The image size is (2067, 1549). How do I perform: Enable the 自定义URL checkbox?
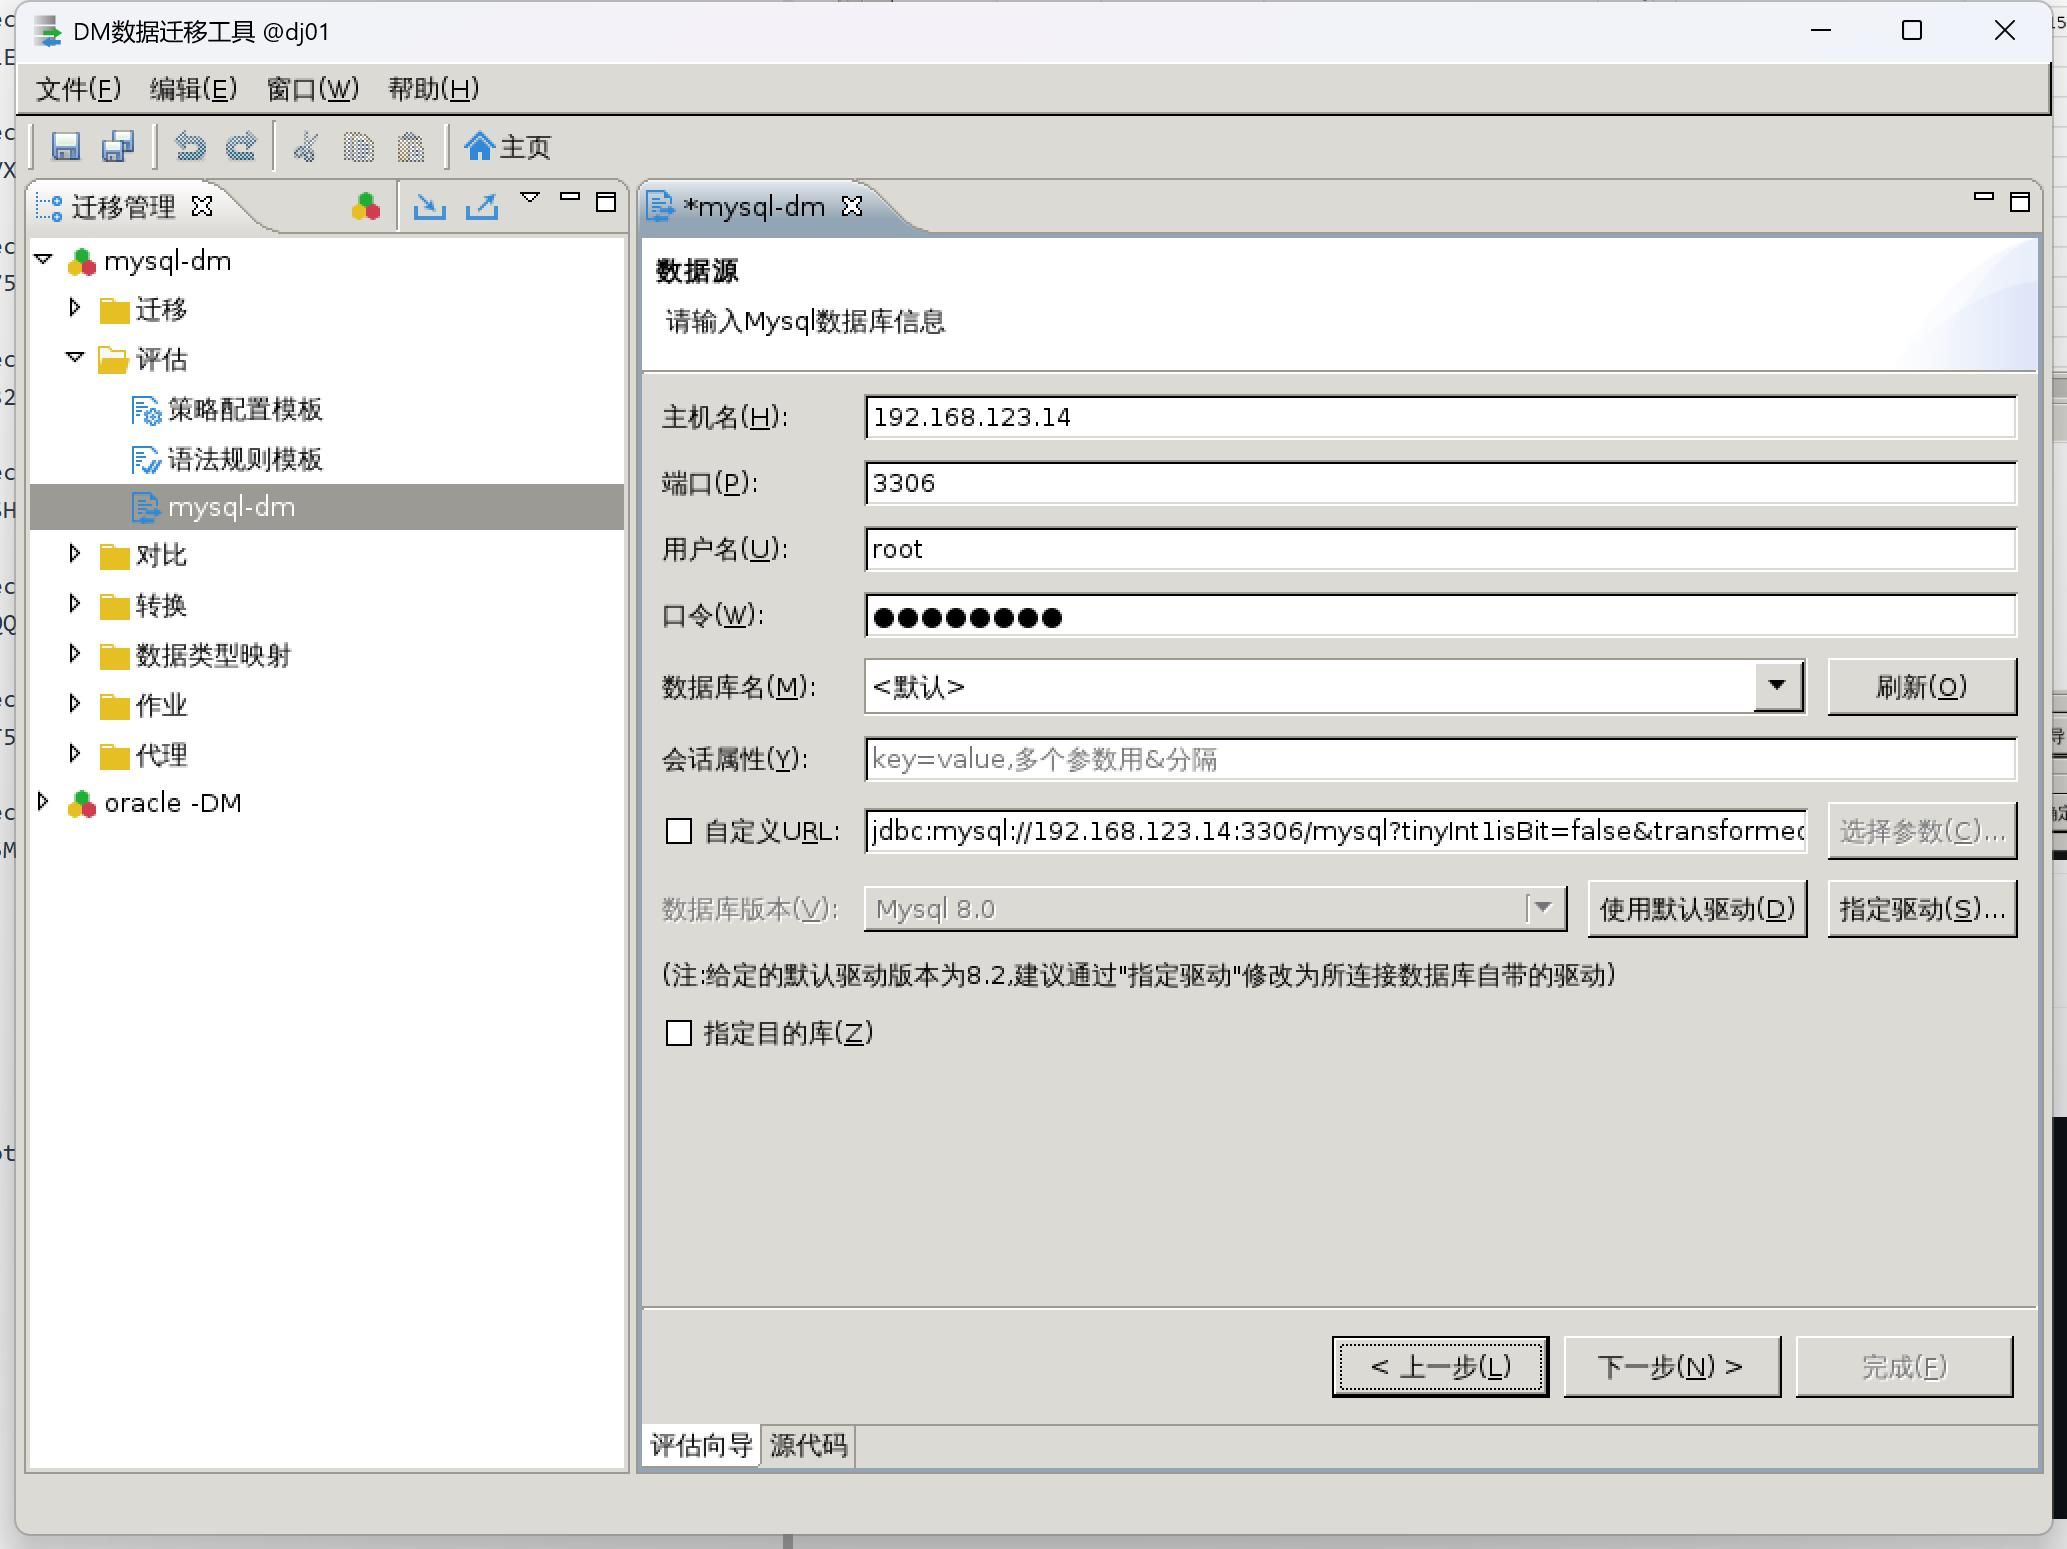(679, 831)
